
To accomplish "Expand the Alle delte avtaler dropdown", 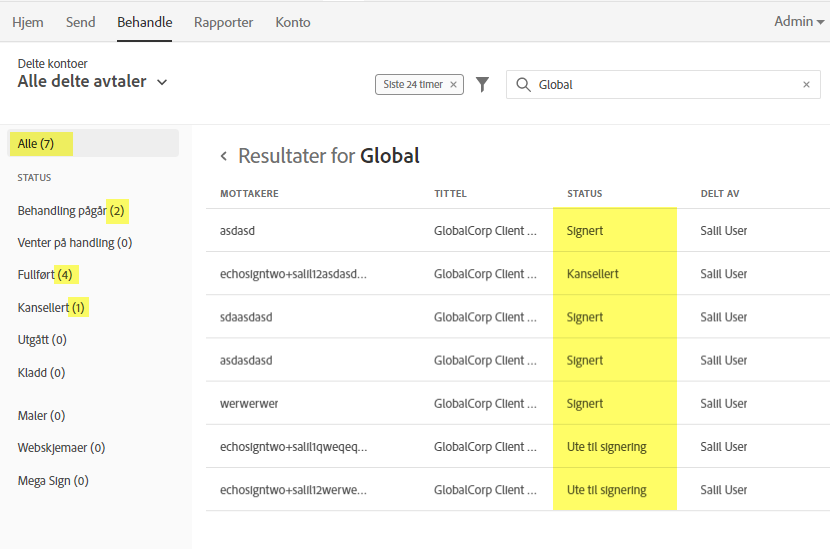I will pyautogui.click(x=162, y=82).
